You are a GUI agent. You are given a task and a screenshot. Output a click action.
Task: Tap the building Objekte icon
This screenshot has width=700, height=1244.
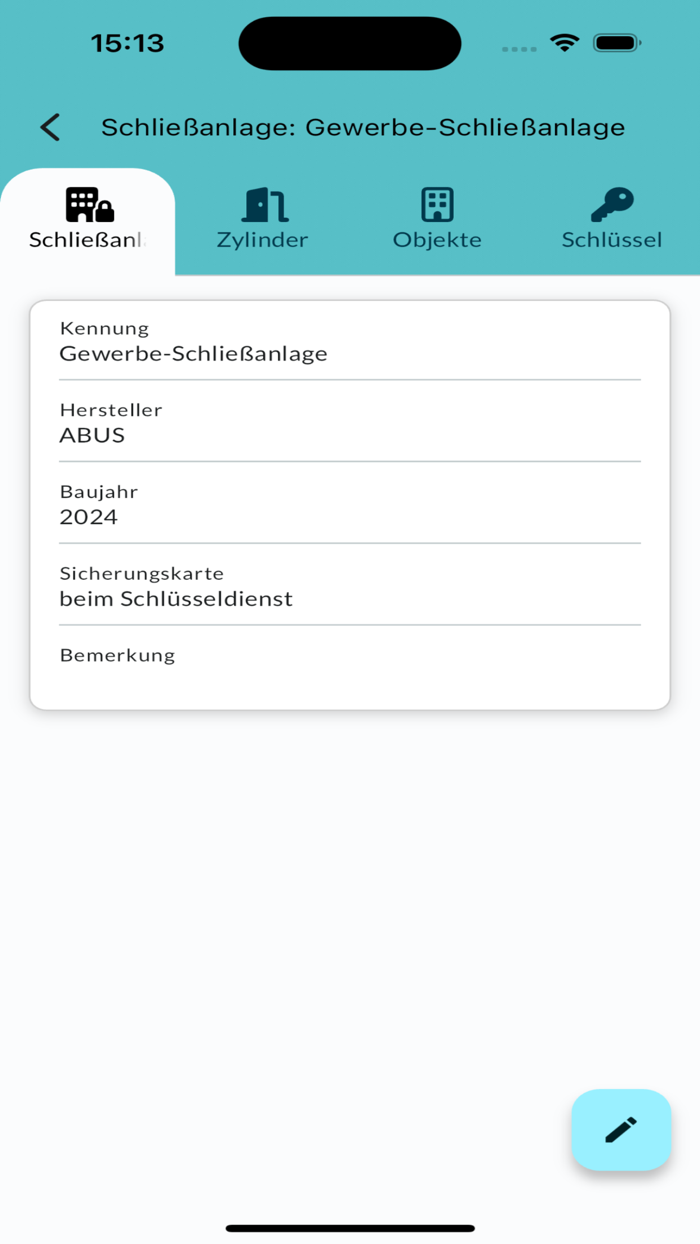pos(437,202)
